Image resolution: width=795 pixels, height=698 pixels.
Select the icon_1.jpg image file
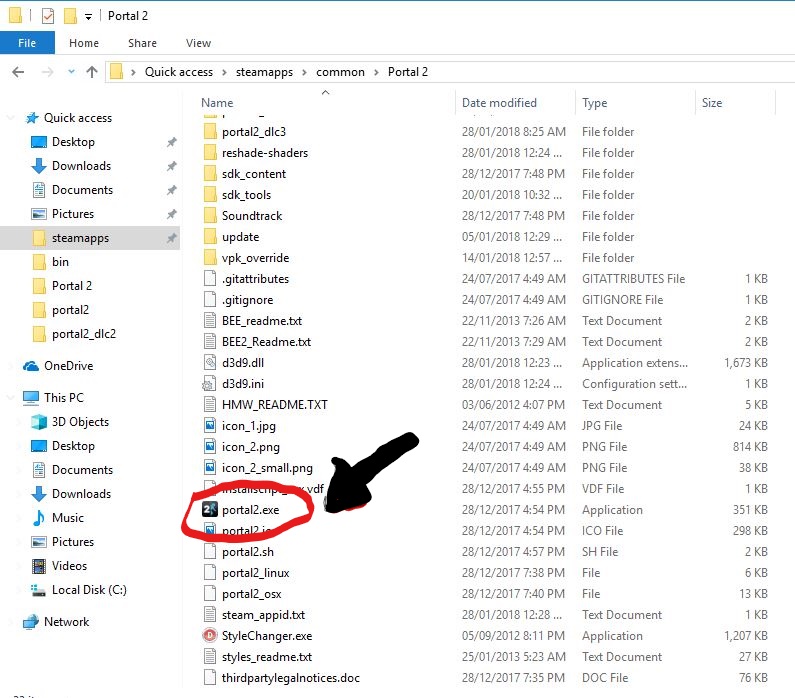coord(248,426)
